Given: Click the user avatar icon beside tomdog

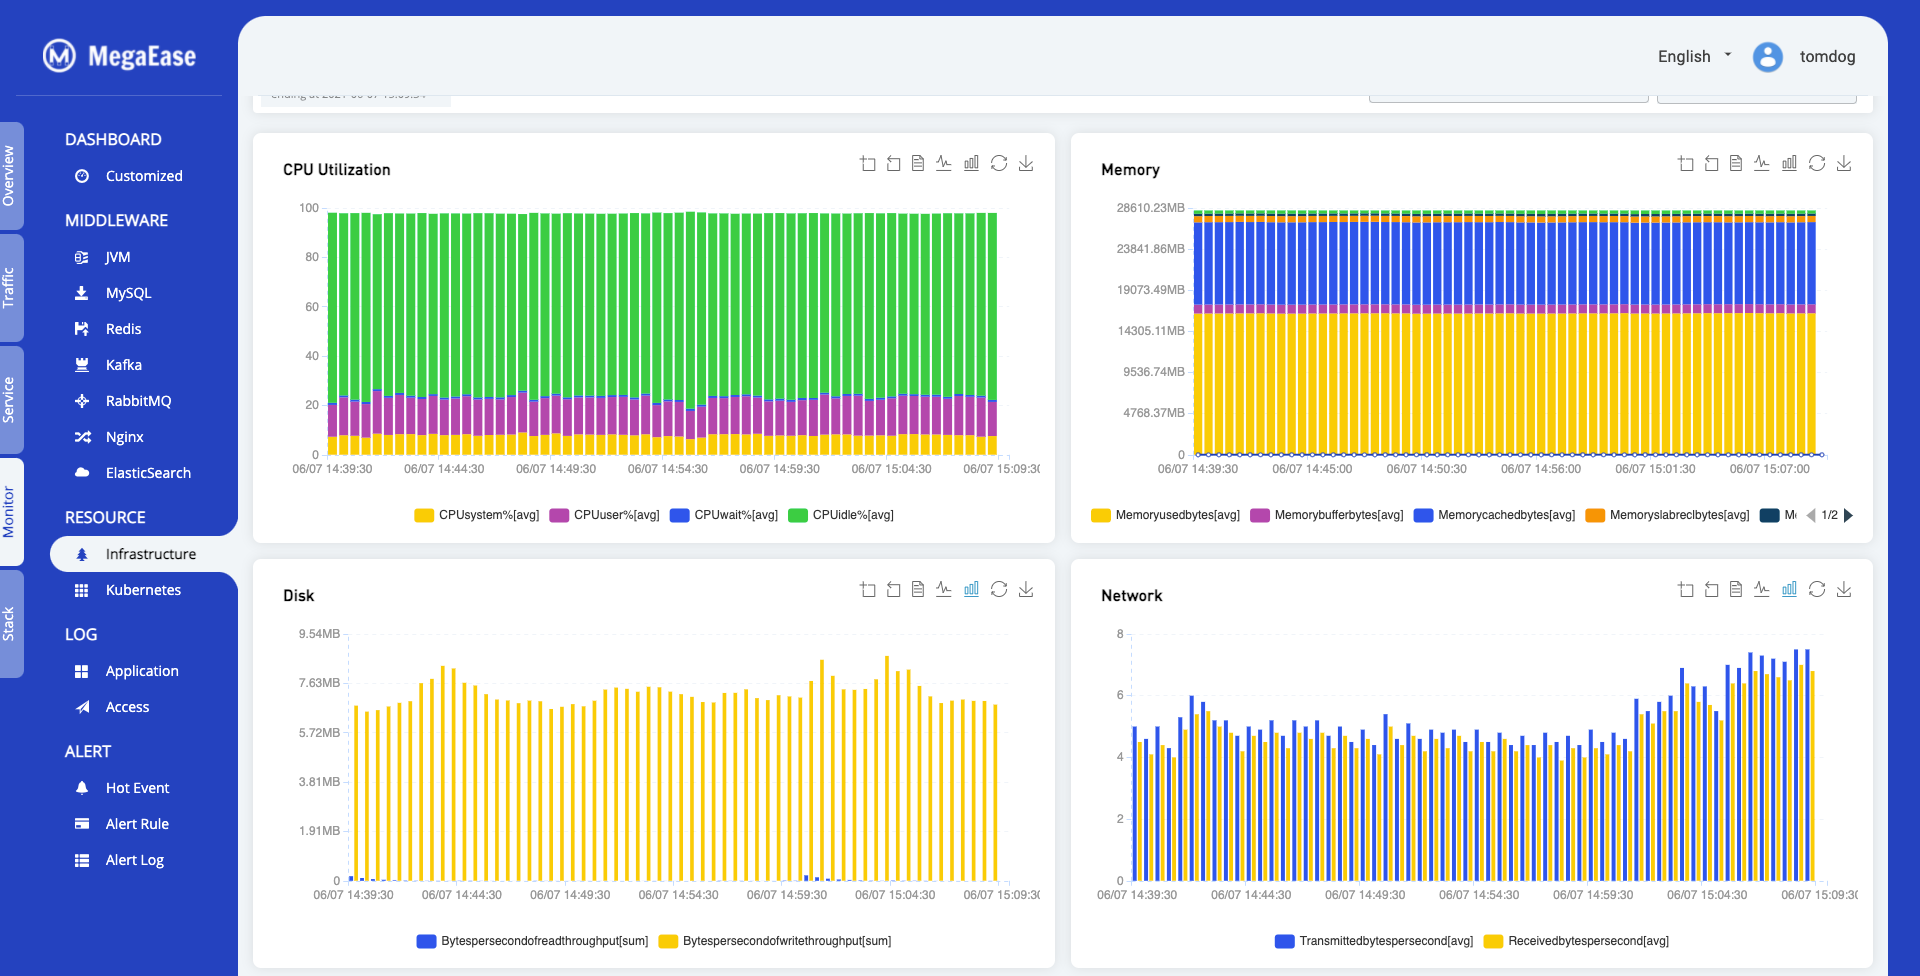Looking at the screenshot, I should click(x=1767, y=57).
